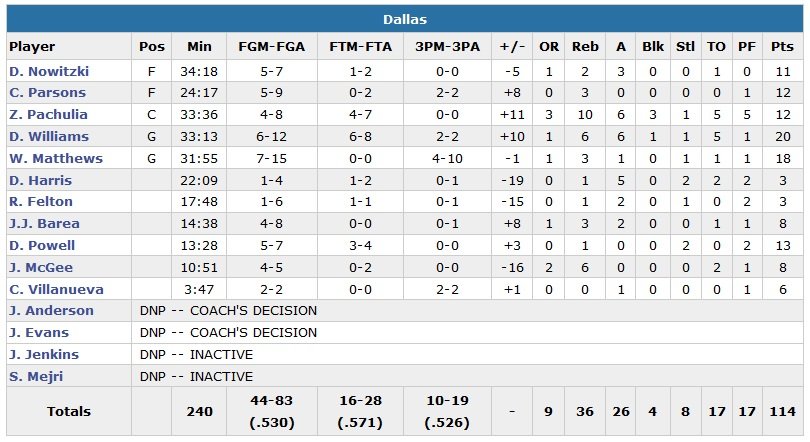Screen dimensions: 810x442
Task: Click J. Jenkins inactive player
Action: point(44,354)
